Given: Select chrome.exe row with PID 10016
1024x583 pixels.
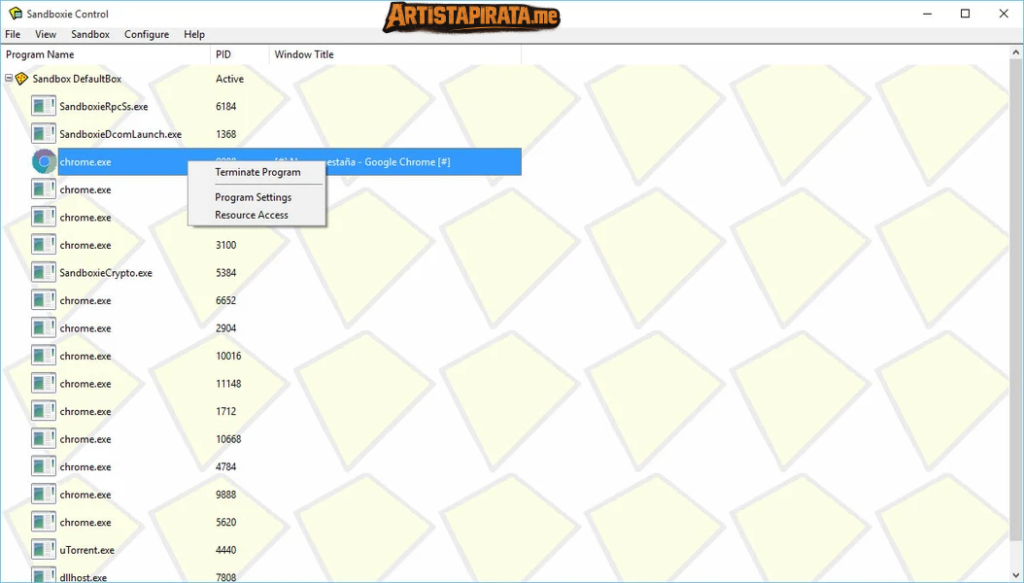Looking at the screenshot, I should click(85, 356).
